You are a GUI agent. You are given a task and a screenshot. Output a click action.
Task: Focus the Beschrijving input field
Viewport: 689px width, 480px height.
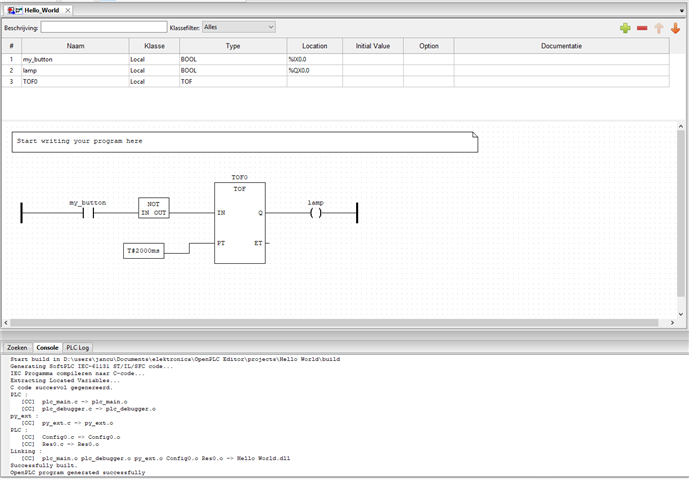click(104, 27)
